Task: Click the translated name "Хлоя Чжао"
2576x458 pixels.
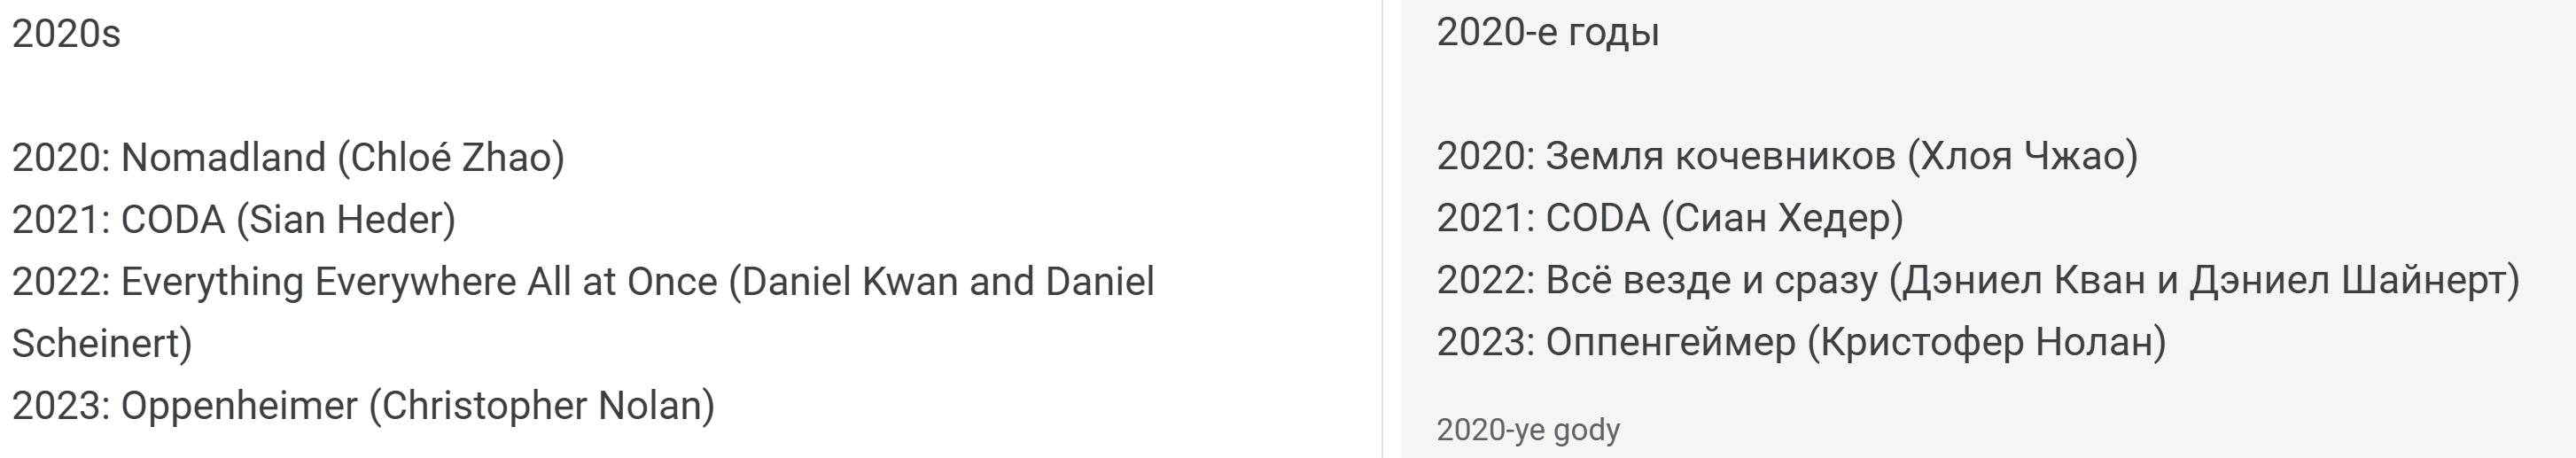Action: tap(2022, 156)
